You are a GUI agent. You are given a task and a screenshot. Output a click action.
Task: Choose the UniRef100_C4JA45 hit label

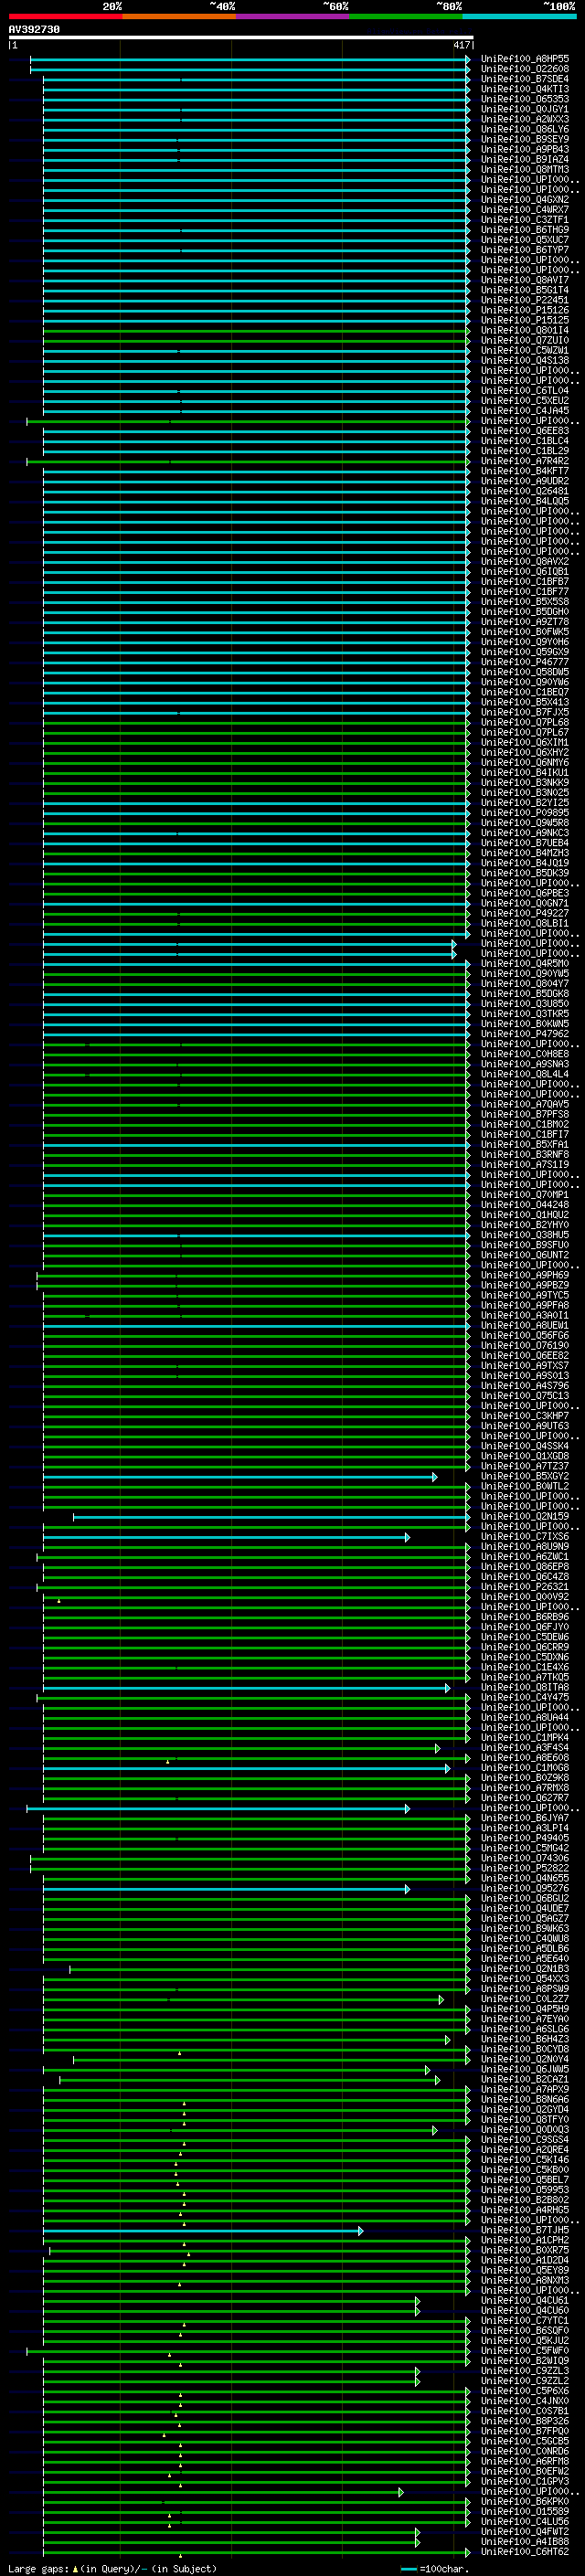tap(524, 411)
